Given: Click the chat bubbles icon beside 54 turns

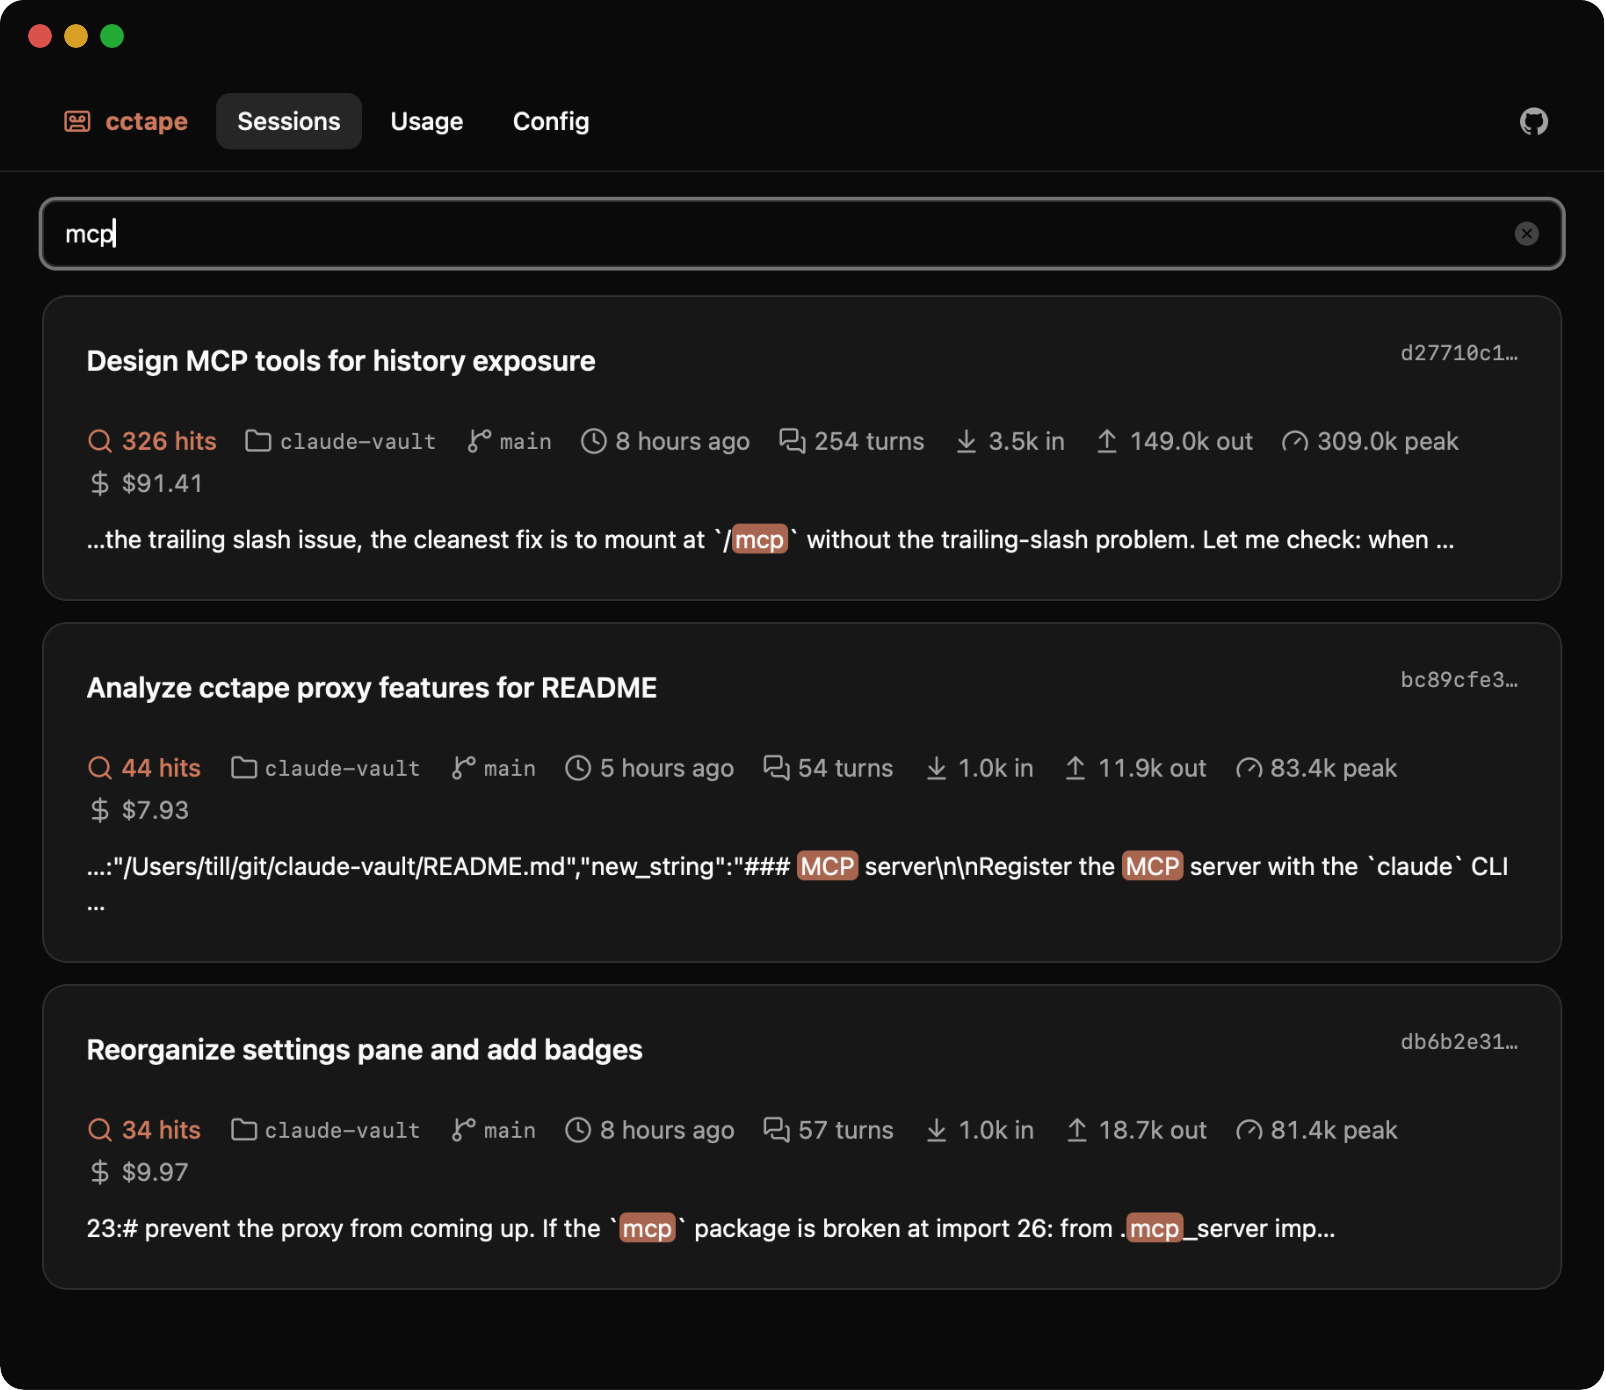Looking at the screenshot, I should pos(776,768).
